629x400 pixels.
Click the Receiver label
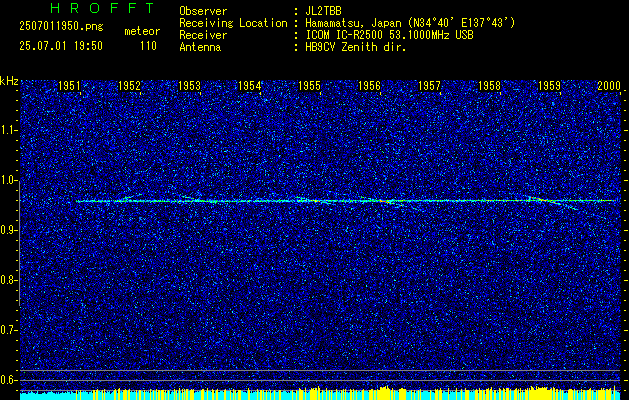tap(203, 35)
